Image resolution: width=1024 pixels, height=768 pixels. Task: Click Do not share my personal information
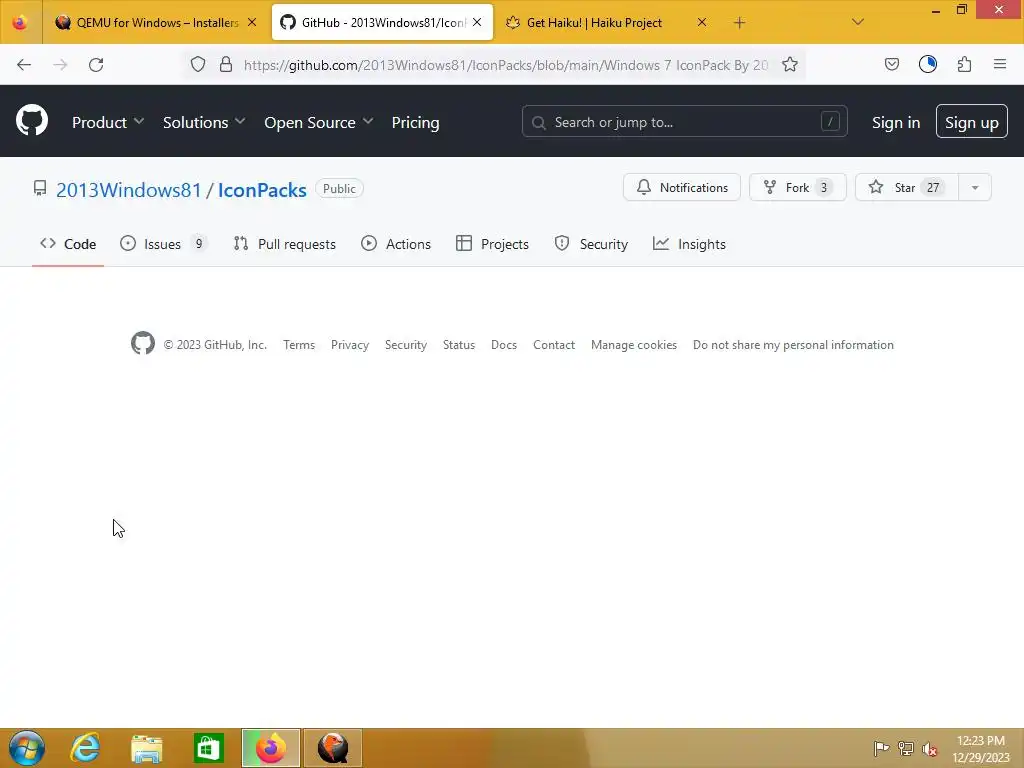793,345
